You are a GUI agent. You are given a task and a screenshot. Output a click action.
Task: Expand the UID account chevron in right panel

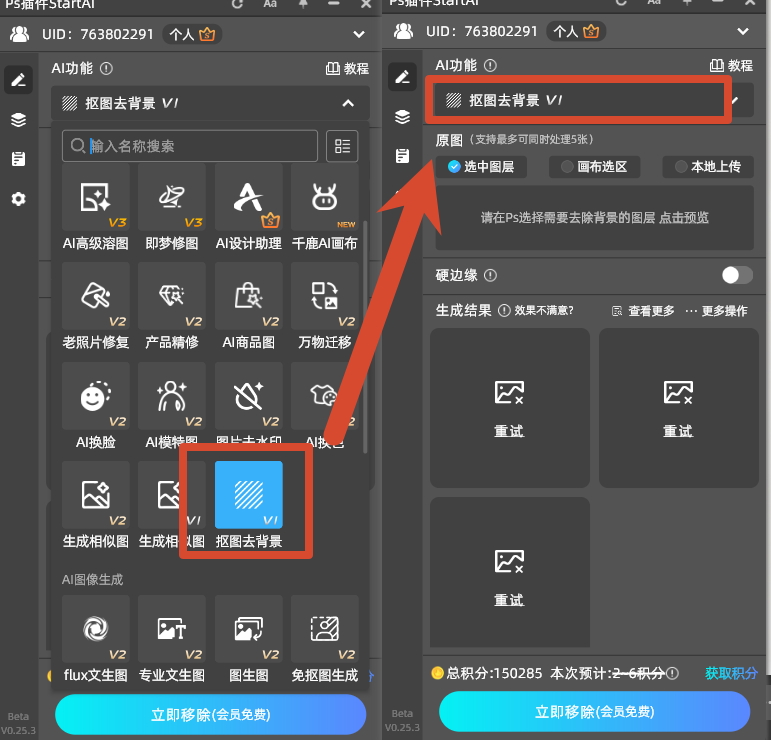point(743,31)
